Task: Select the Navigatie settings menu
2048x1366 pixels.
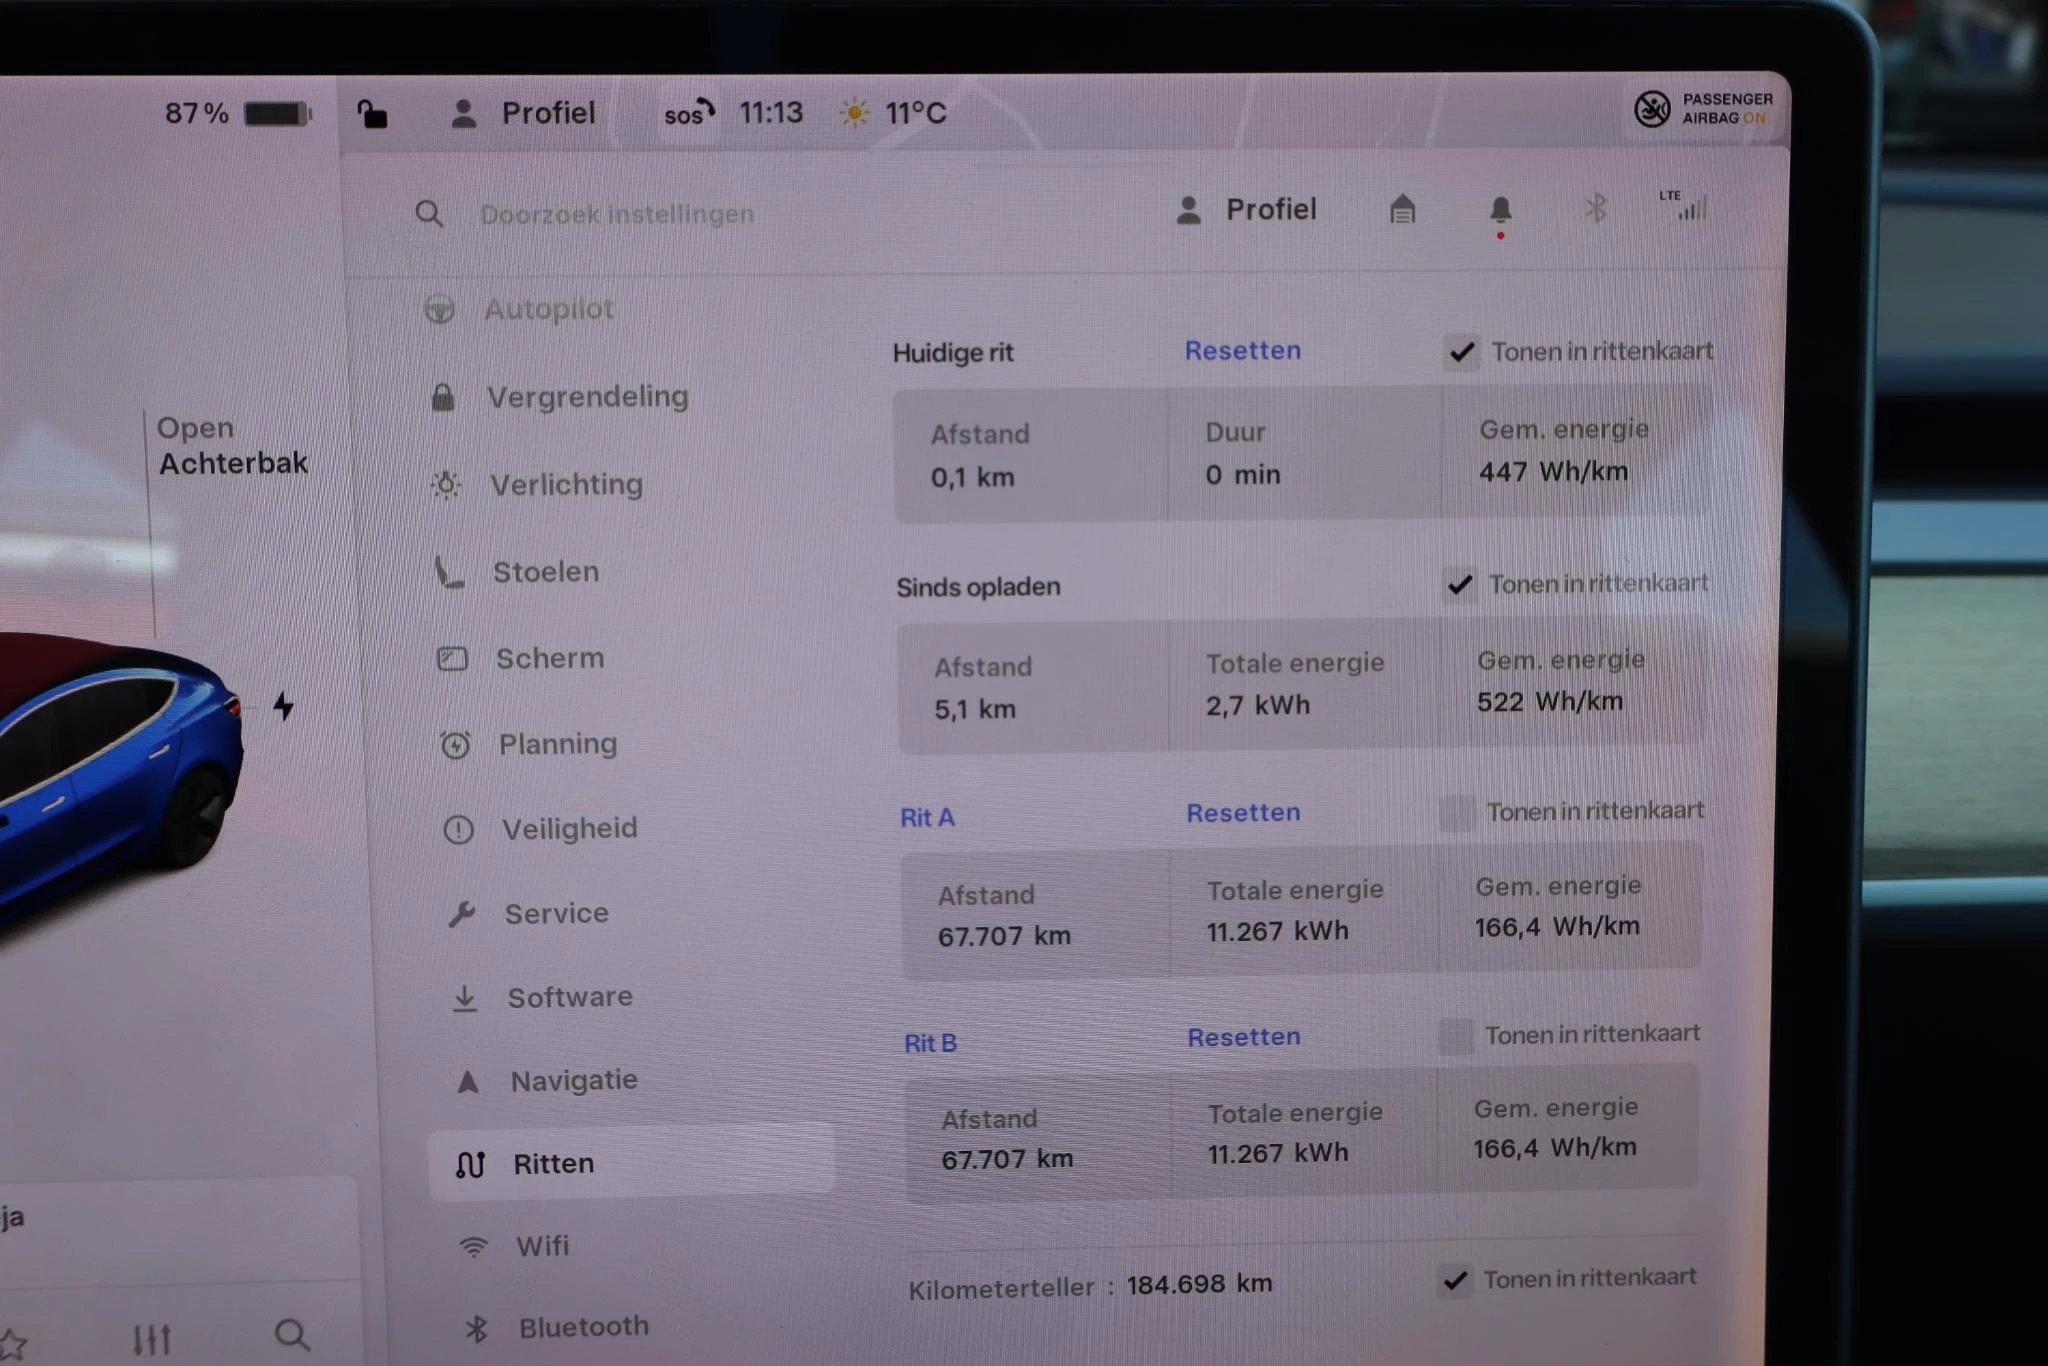Action: [573, 1080]
